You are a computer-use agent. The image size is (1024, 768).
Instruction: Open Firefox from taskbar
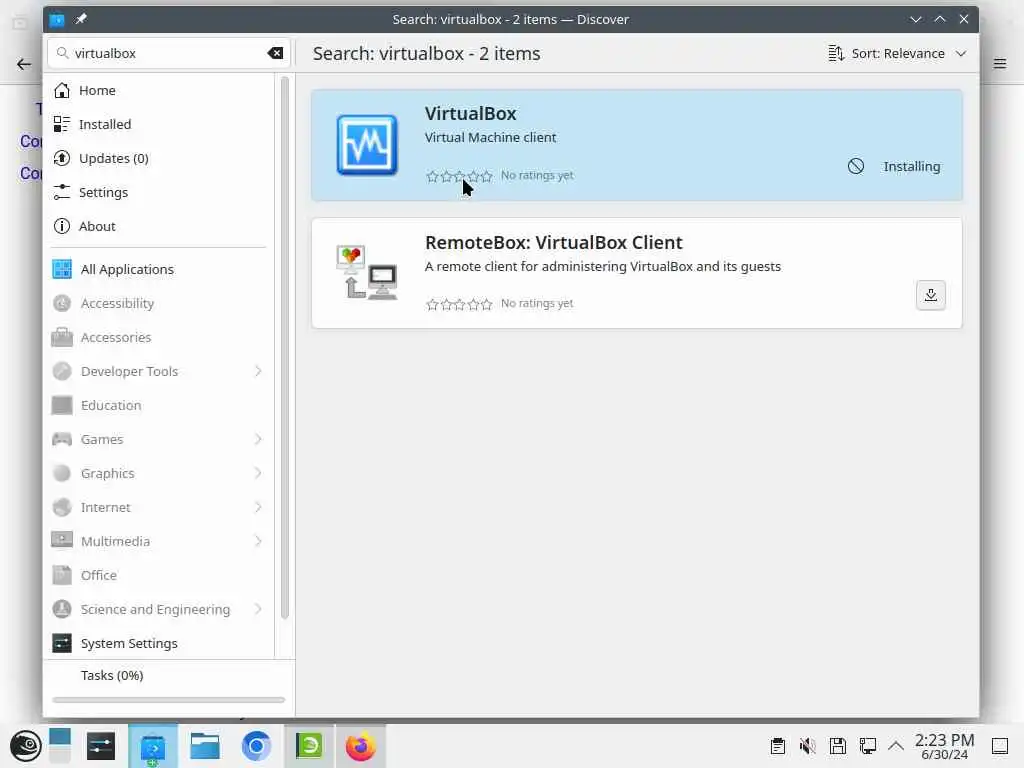(x=360, y=746)
